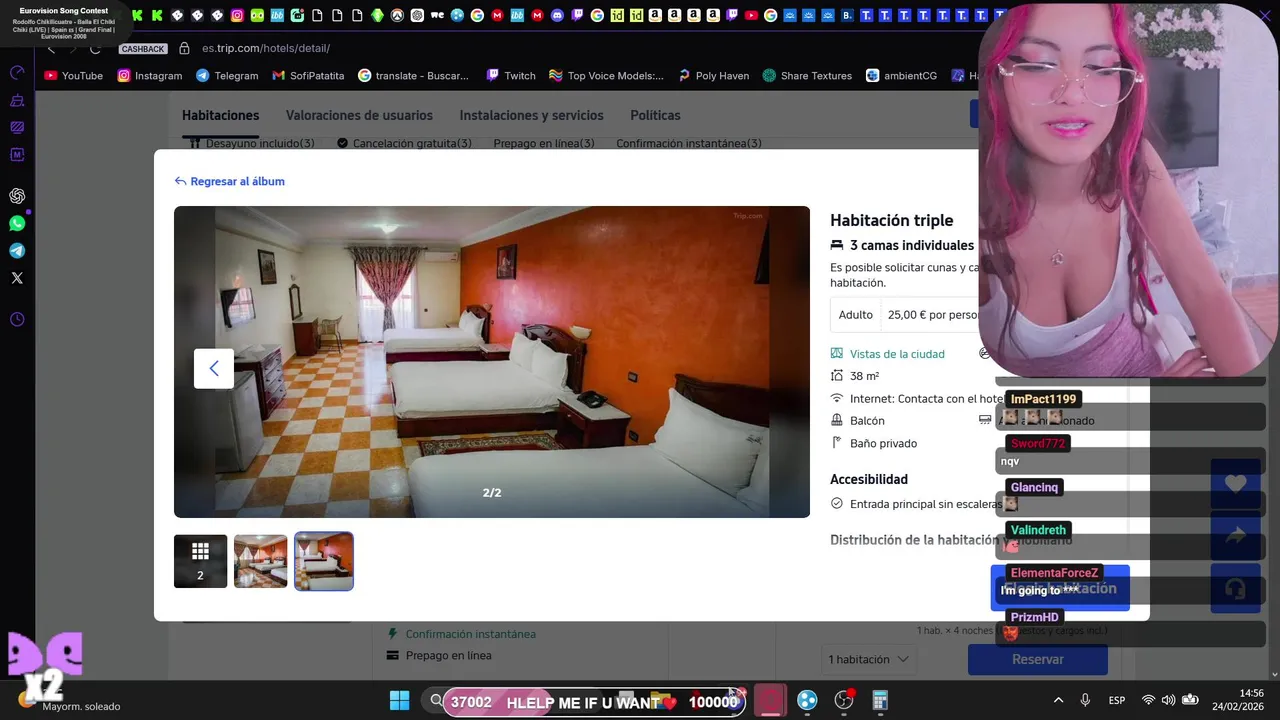Open the Políticas tab
1280x720 pixels.
655,115
